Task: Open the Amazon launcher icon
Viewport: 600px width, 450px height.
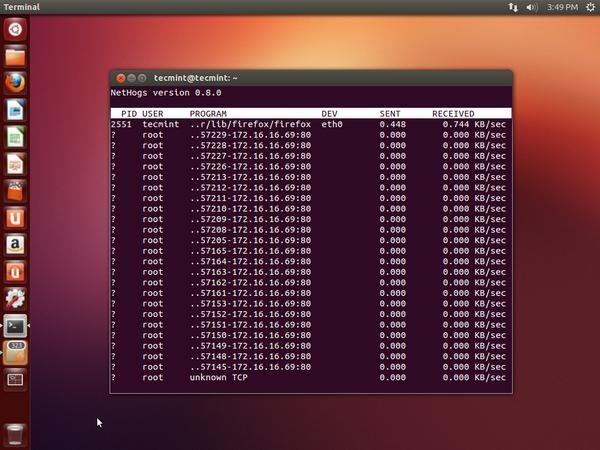Action: coord(15,245)
